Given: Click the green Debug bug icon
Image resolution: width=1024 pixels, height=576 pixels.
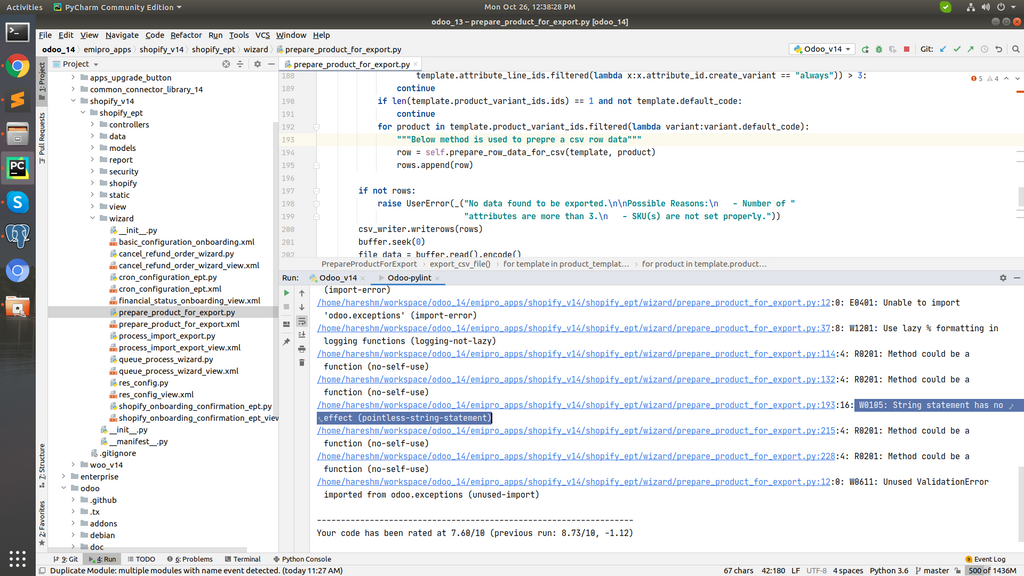Looking at the screenshot, I should pyautogui.click(x=879, y=48).
